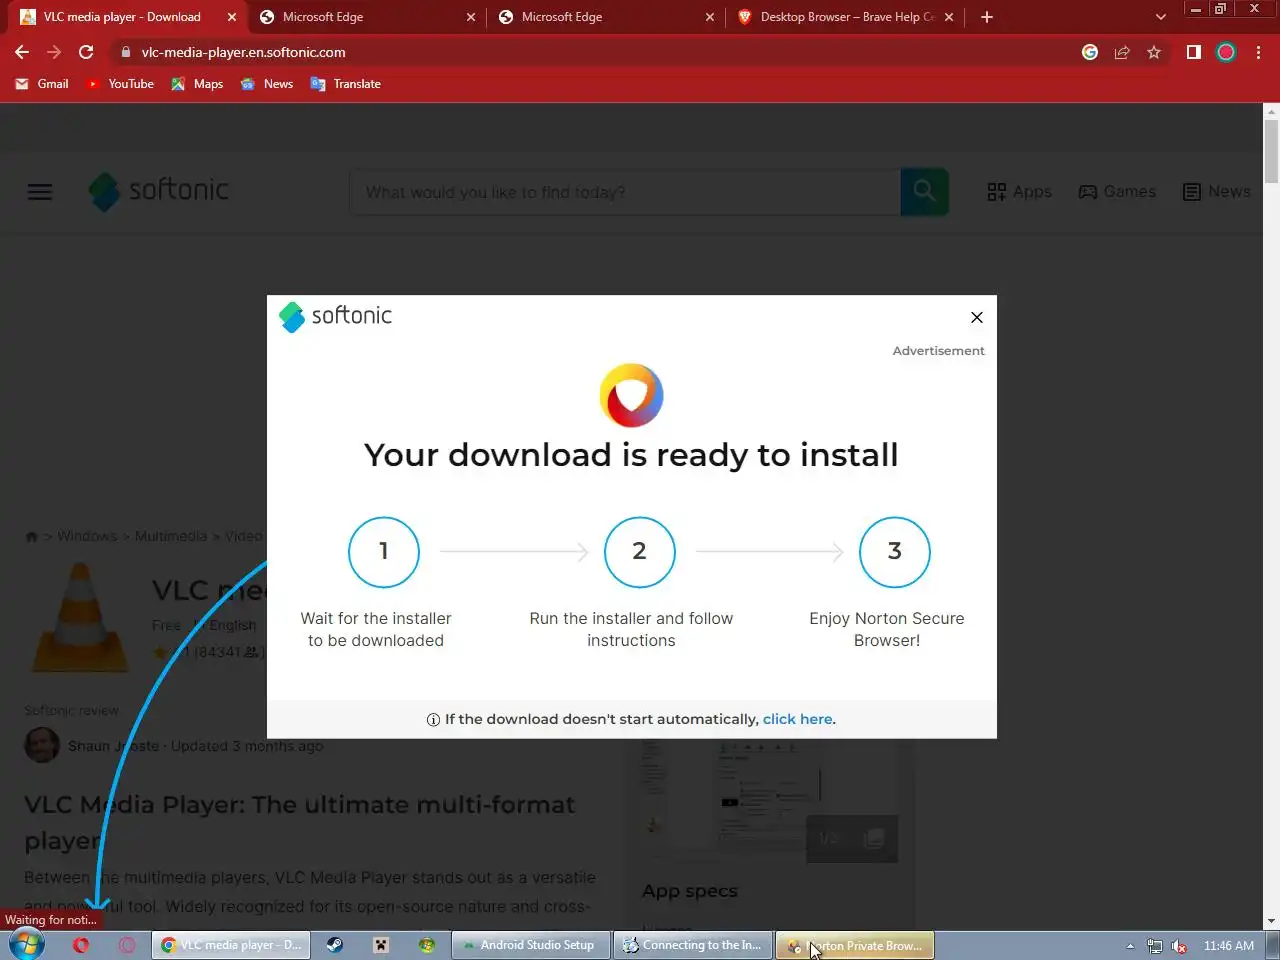Open the Games section in header
The image size is (1280, 960).
coord(1117,192)
